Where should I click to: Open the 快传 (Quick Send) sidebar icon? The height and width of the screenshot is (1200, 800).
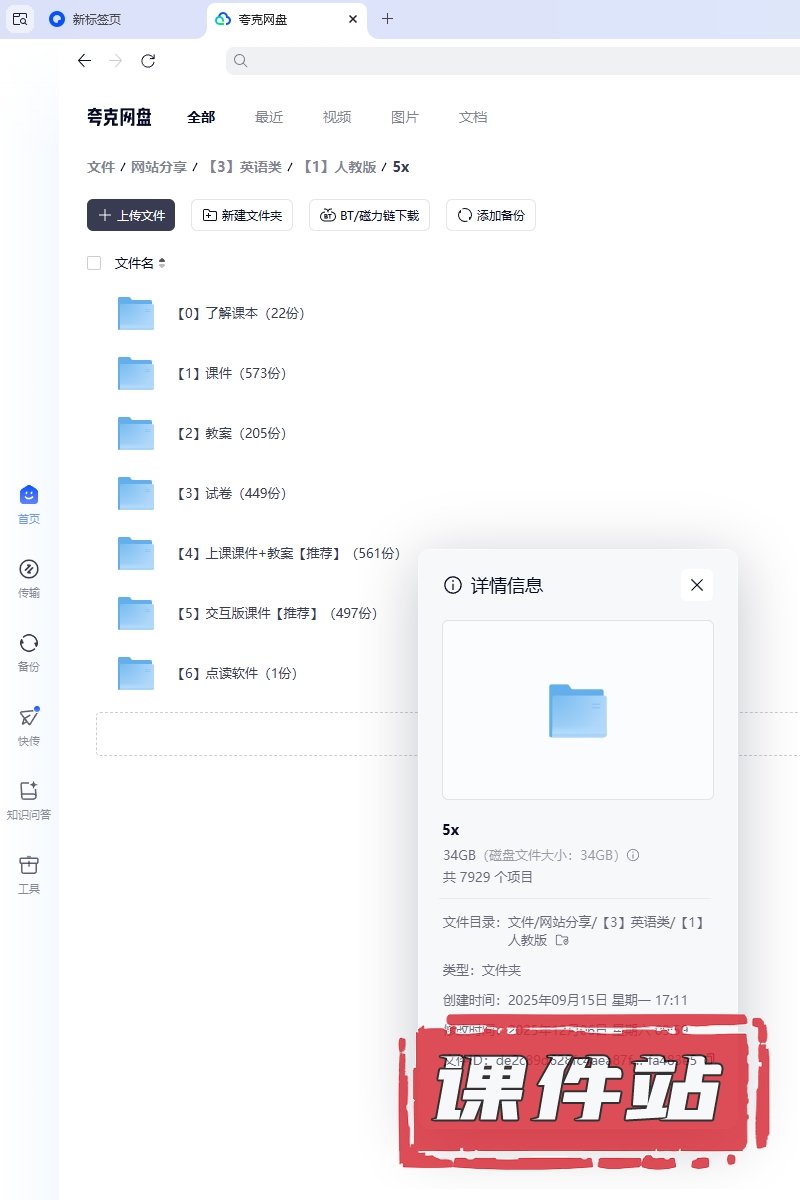29,718
